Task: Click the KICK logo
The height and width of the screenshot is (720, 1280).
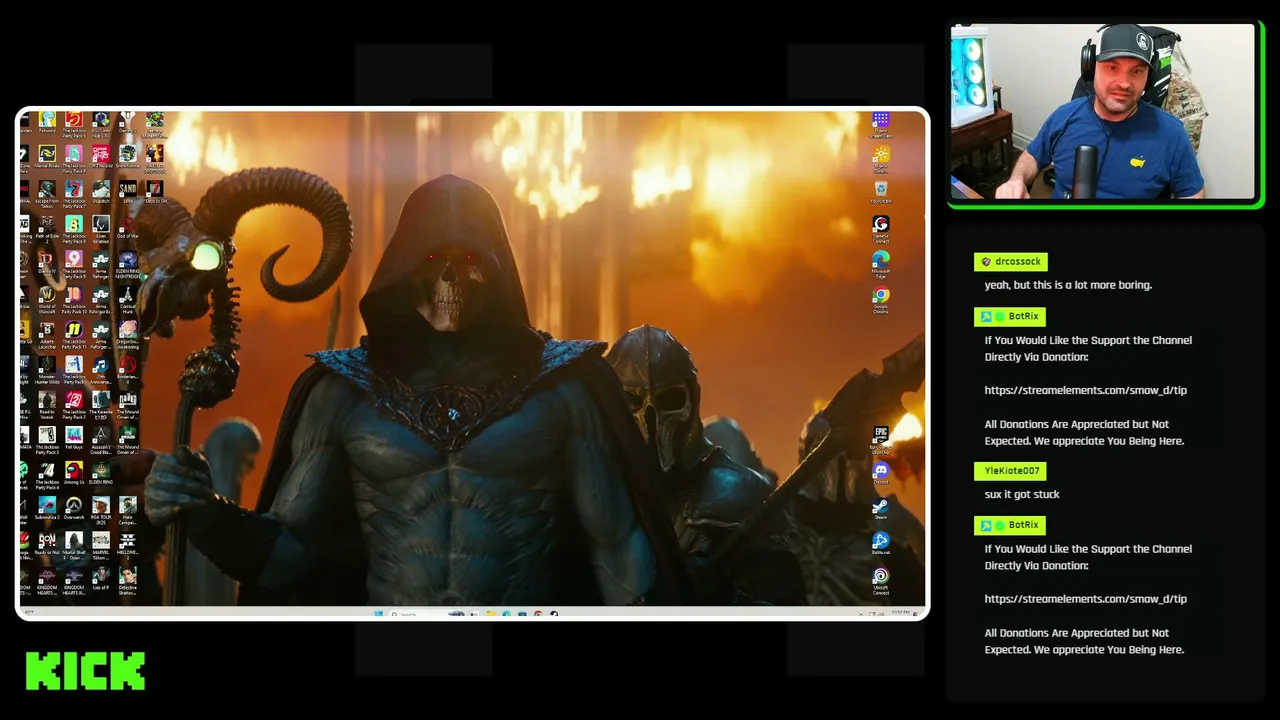Action: (x=85, y=671)
